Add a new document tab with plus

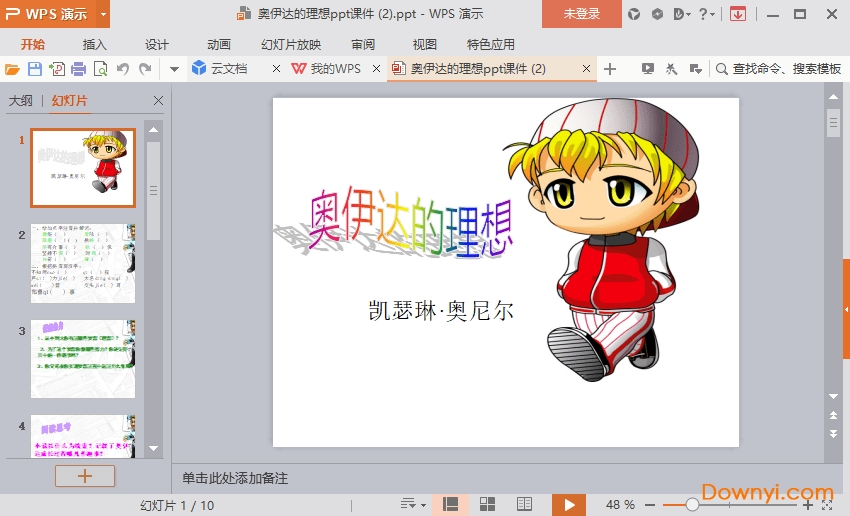coord(610,69)
